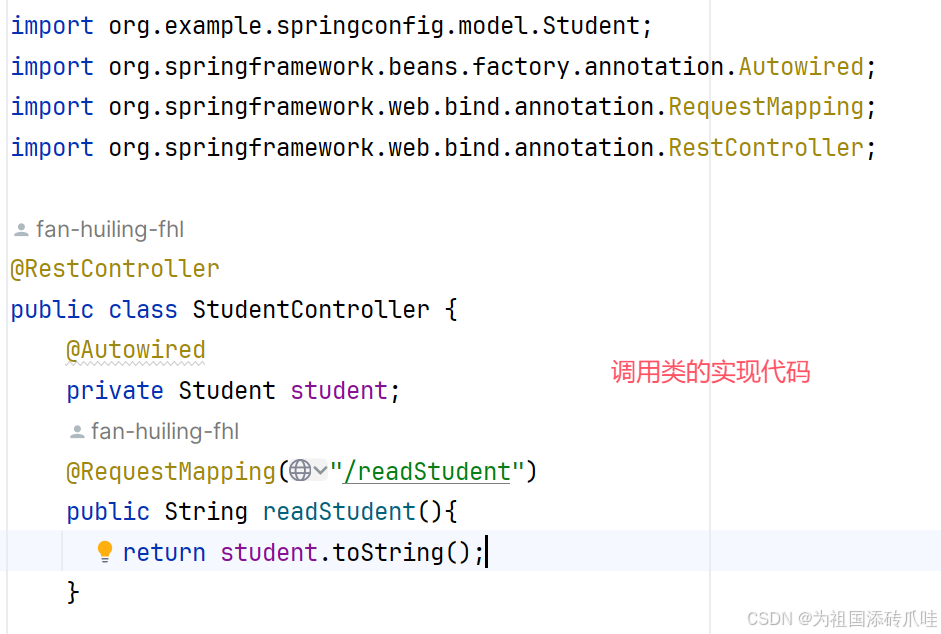Click author icon above @RestController
The height and width of the screenshot is (634, 941).
point(21,230)
